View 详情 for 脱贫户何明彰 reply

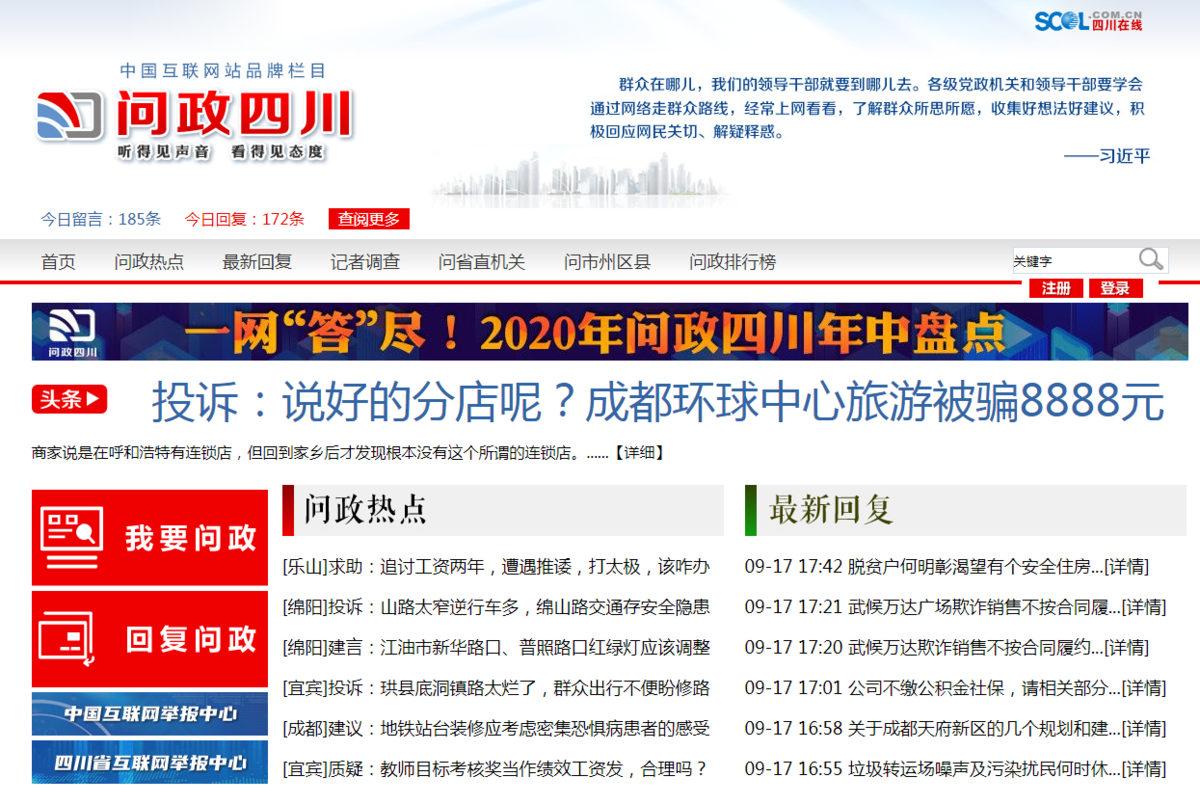tap(1127, 567)
